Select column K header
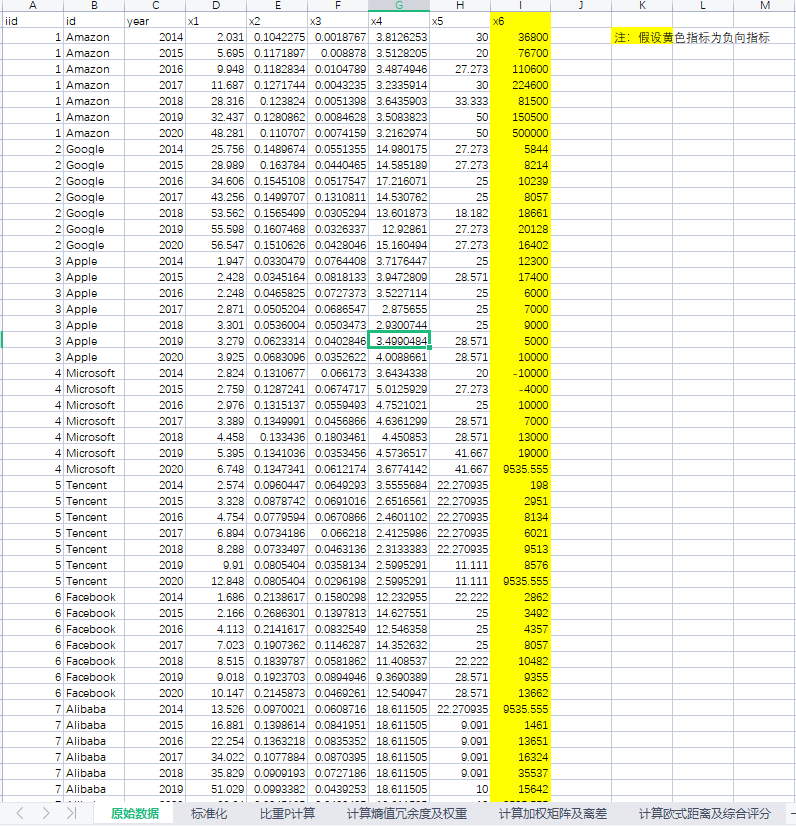796x826 pixels. (x=642, y=5)
